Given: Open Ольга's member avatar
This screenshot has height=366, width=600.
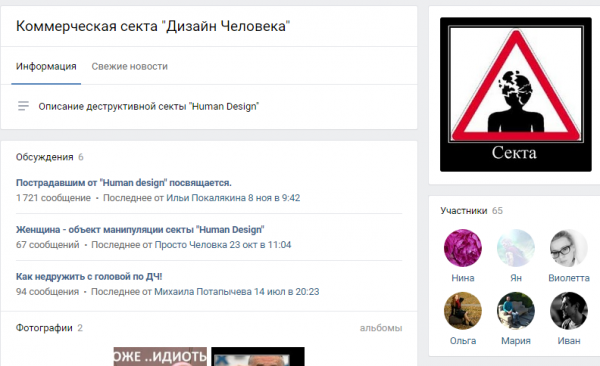Looking at the screenshot, I should click(463, 310).
